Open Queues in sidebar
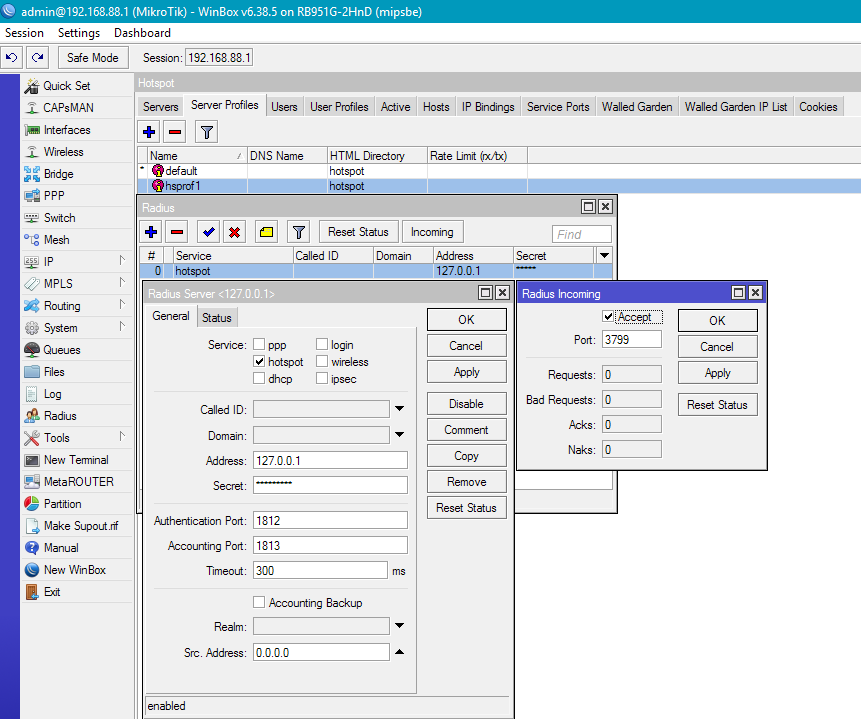The width and height of the screenshot is (861, 719). [x=62, y=349]
